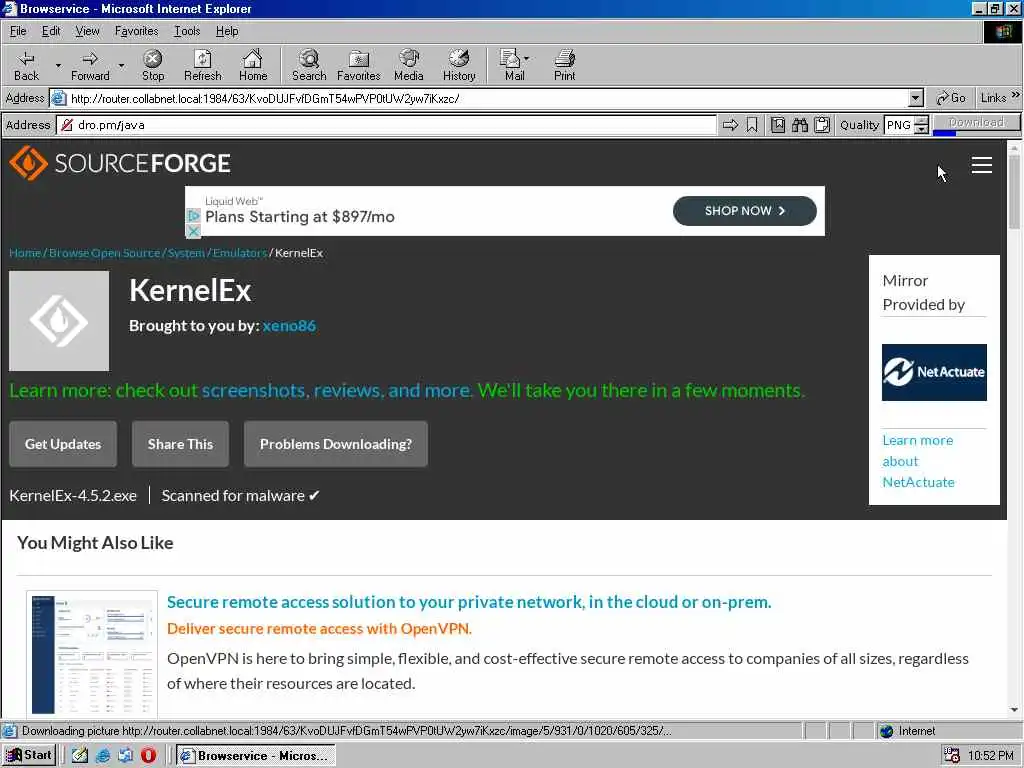Open Browservice bookmarks list icon
The width and height of the screenshot is (1024, 768).
778,125
